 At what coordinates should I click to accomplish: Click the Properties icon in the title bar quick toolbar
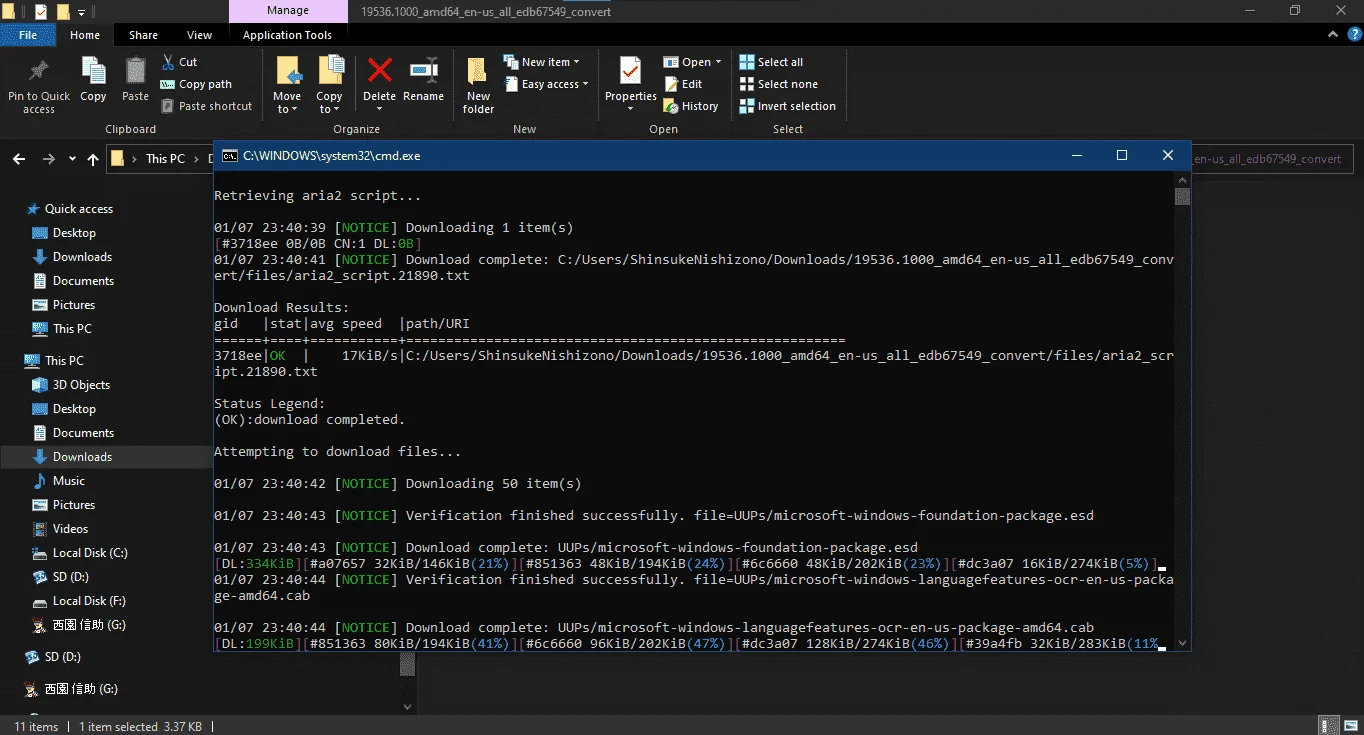41,12
